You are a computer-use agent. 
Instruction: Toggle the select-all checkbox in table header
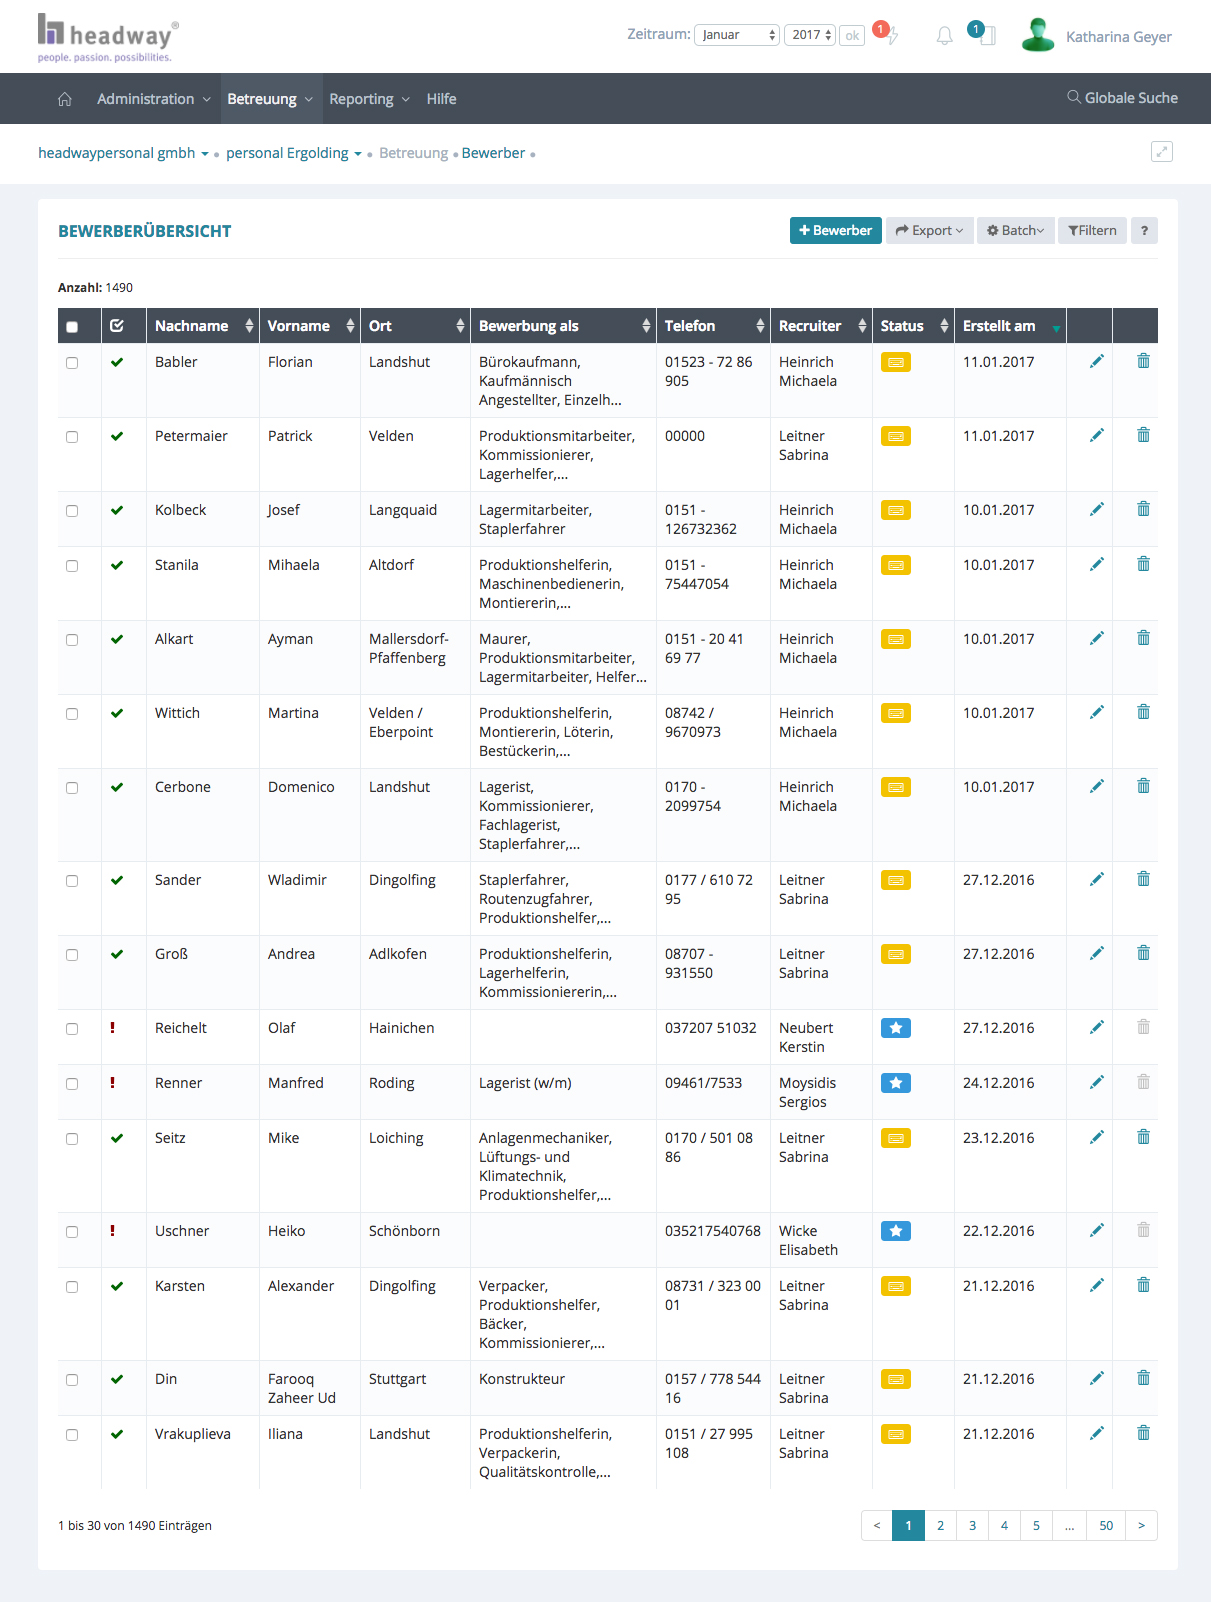[x=72, y=327]
